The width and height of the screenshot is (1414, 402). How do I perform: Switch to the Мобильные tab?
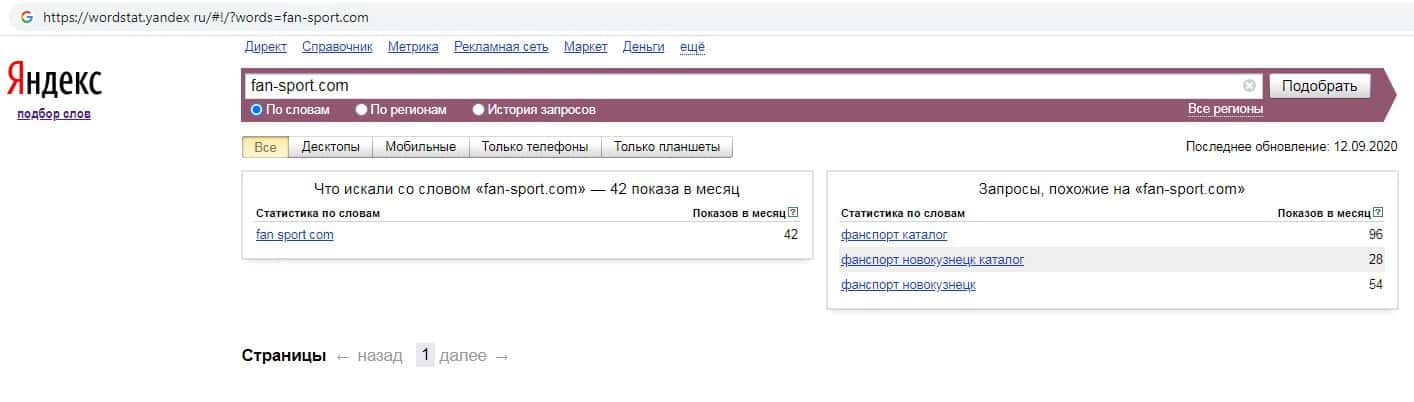(x=421, y=147)
